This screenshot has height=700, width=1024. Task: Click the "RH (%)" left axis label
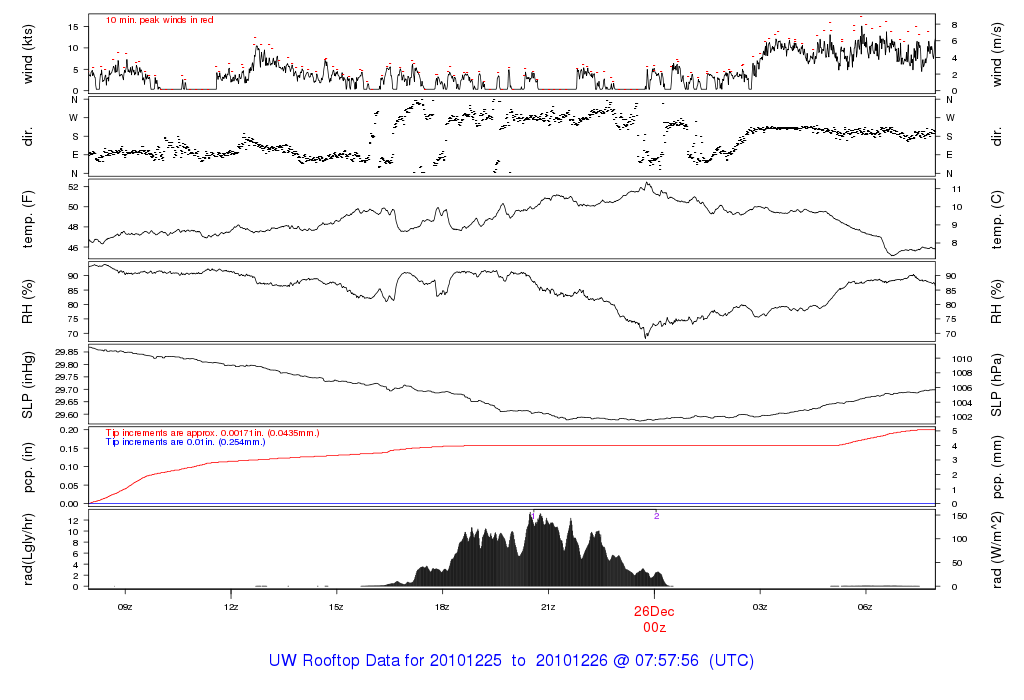pos(29,301)
